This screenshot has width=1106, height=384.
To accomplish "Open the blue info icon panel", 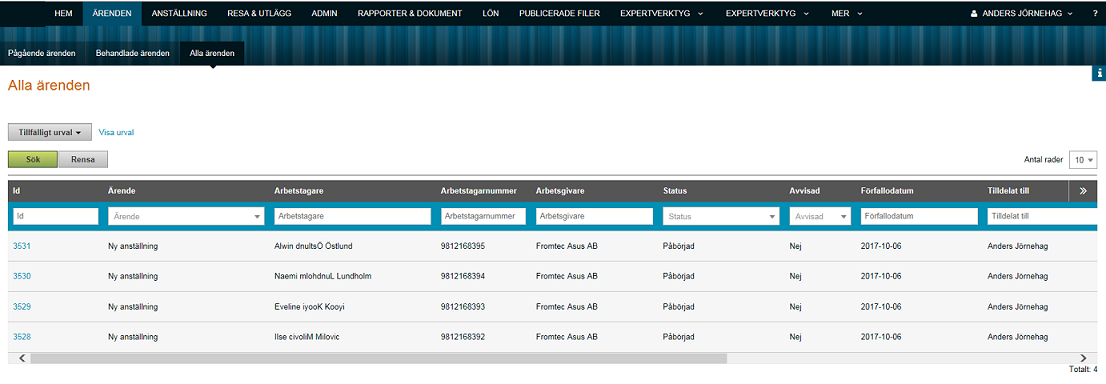I will pyautogui.click(x=1100, y=74).
